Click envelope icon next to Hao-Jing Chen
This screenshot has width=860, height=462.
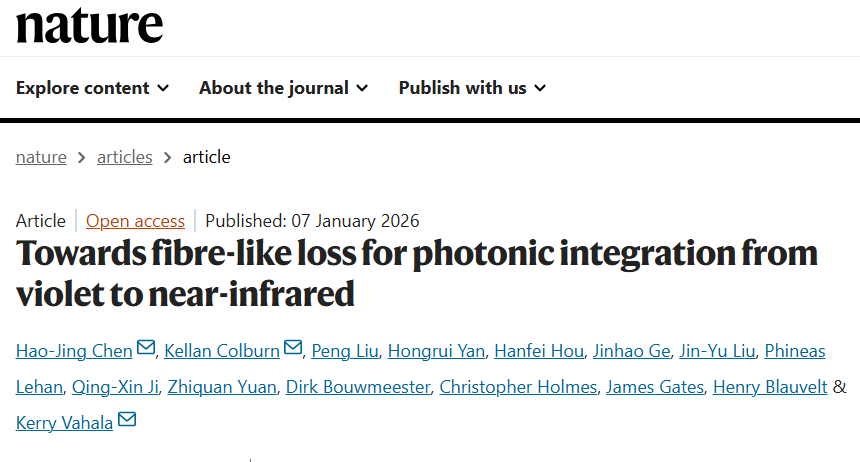click(x=146, y=349)
